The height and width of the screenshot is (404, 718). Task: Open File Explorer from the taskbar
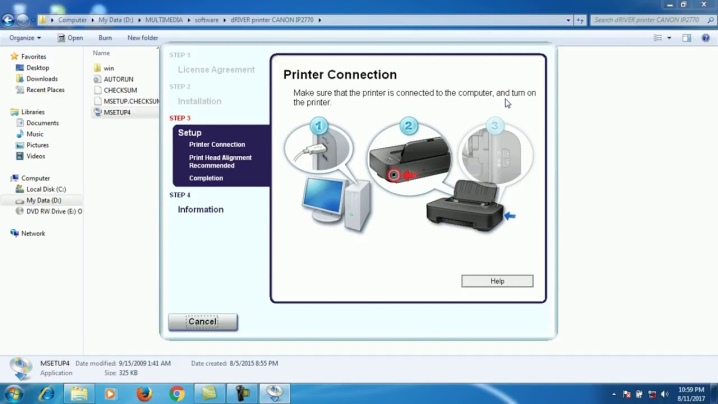tap(79, 394)
